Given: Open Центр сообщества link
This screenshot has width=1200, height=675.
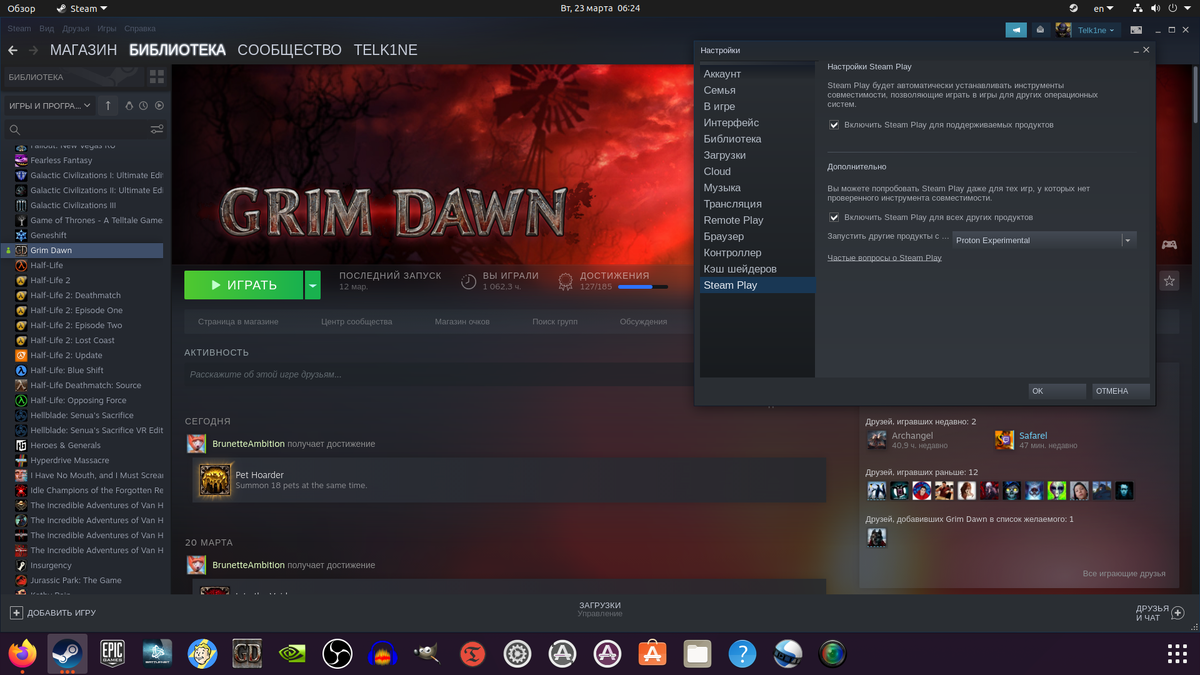Looking at the screenshot, I should click(357, 322).
